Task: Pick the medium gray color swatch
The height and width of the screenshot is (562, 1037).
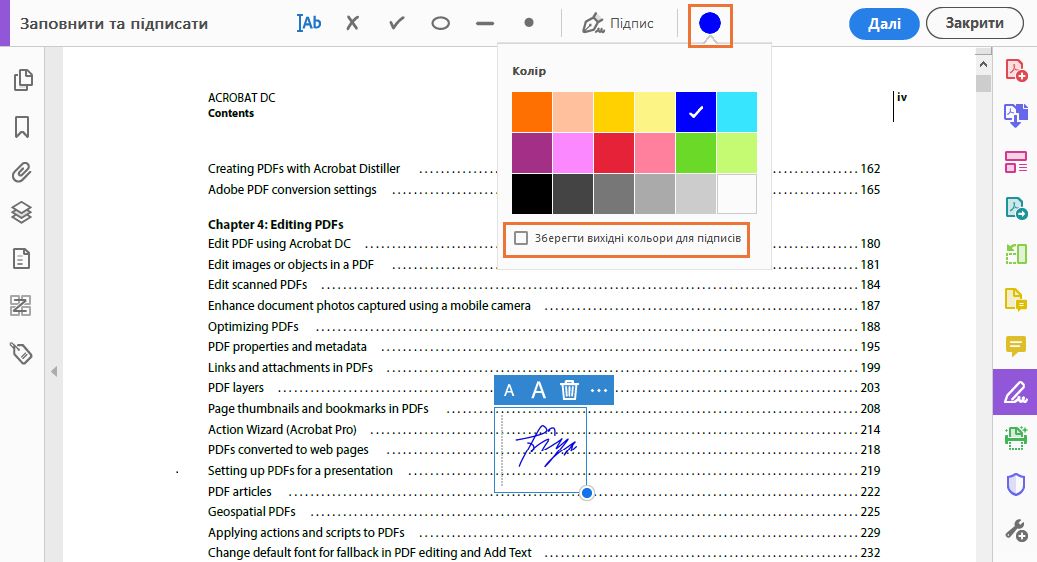Action: [x=614, y=194]
